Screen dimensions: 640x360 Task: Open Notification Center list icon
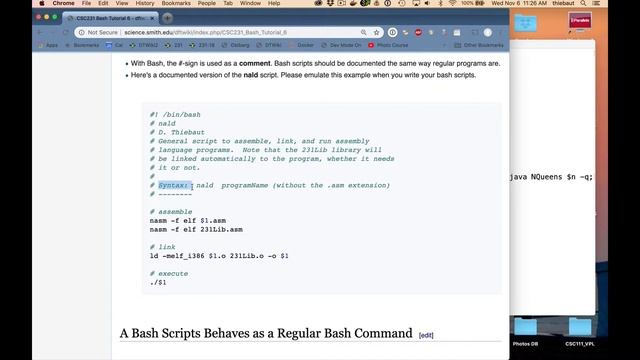click(x=596, y=3)
